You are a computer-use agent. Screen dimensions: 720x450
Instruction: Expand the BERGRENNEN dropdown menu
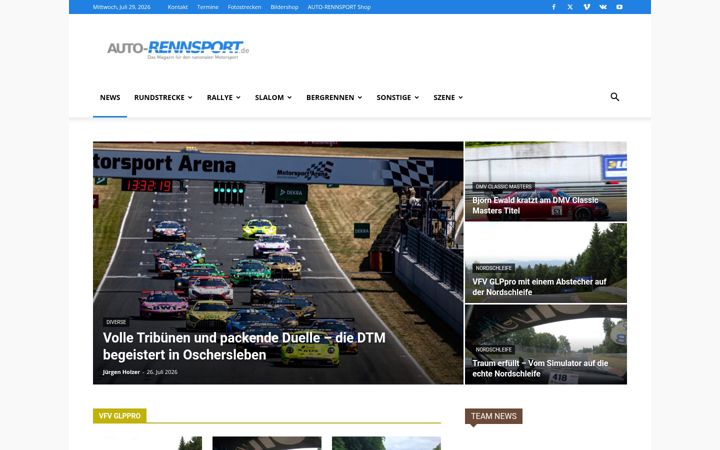click(334, 97)
